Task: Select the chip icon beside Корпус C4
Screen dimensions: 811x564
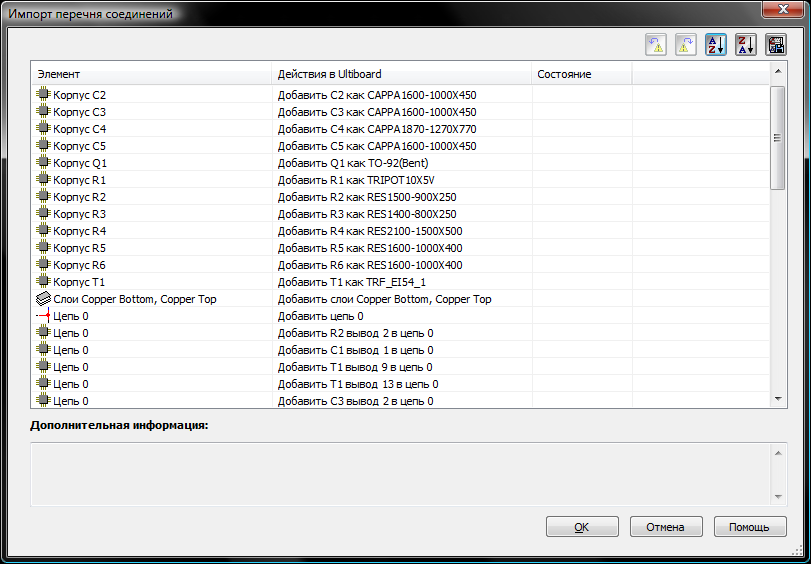Action: 43,128
